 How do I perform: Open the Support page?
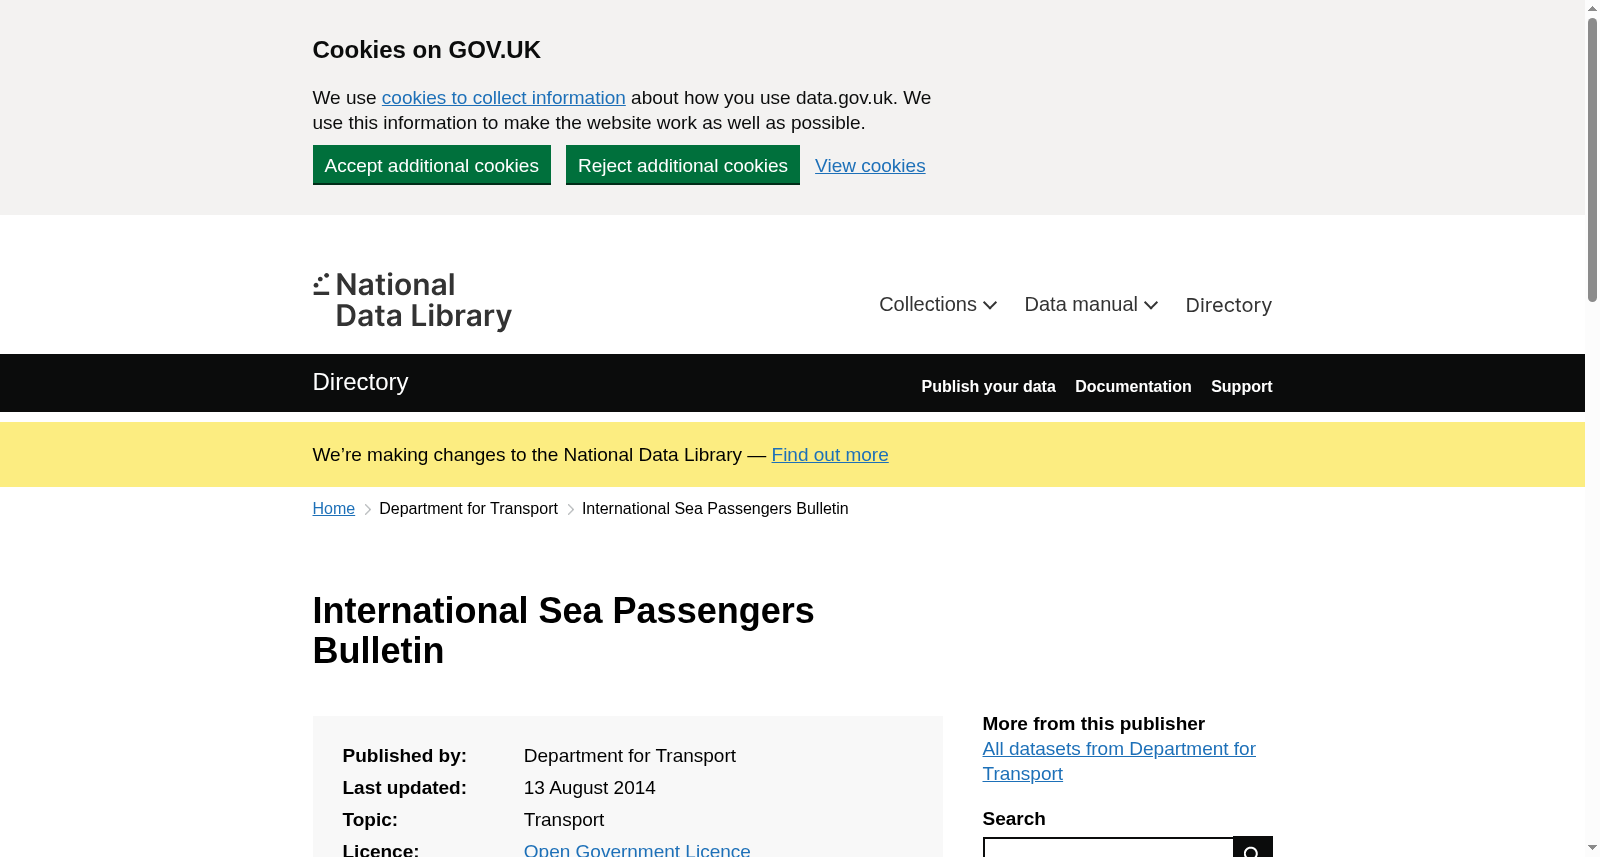point(1241,386)
